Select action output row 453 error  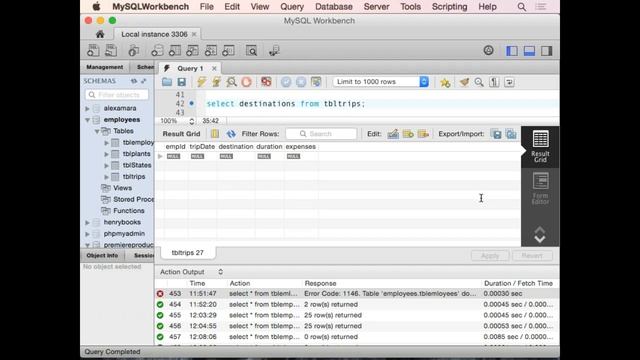[357, 293]
